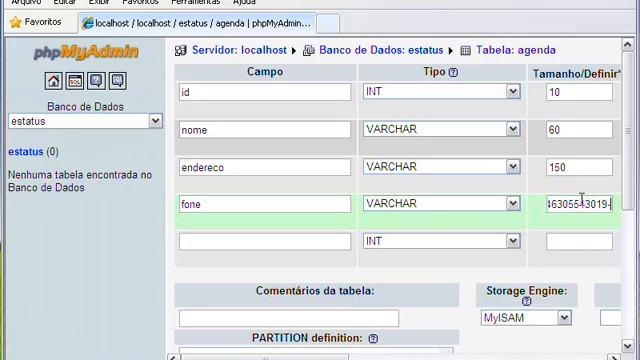Click horizontal scrollbar right arrow
This screenshot has width=640, height=360.
(614, 358)
